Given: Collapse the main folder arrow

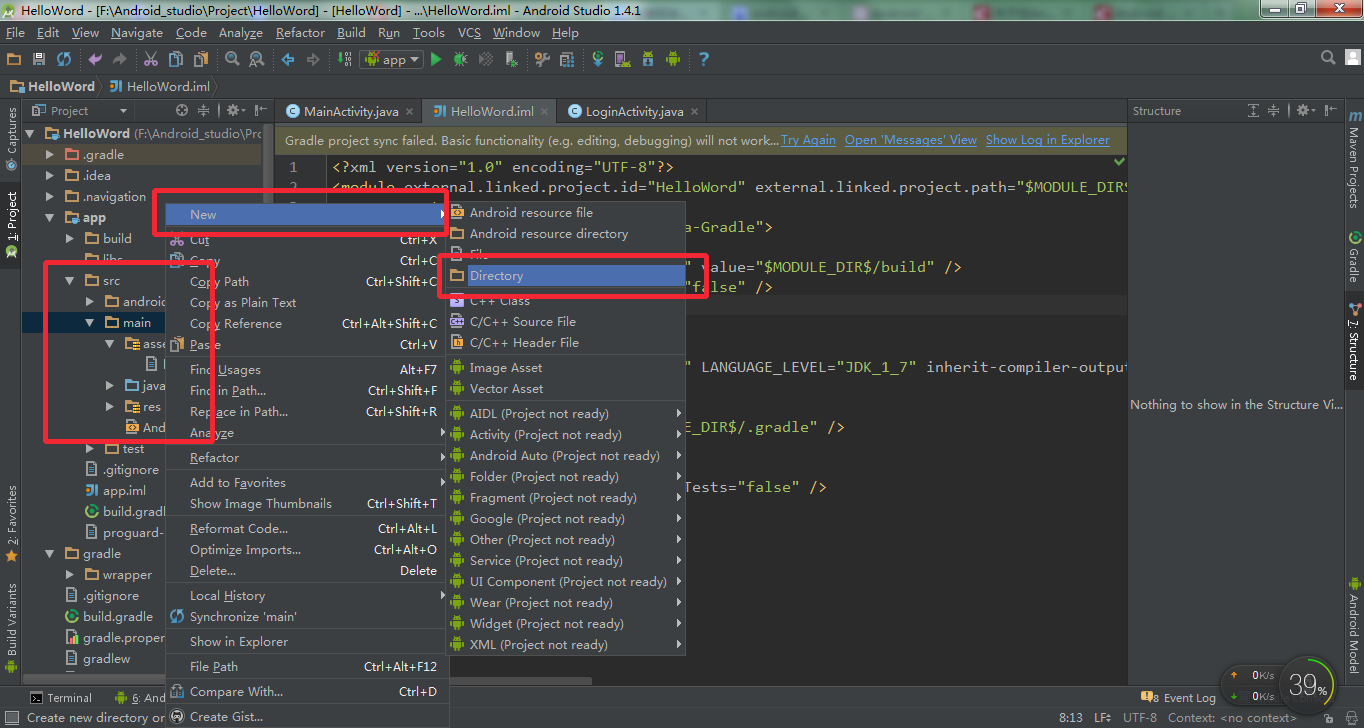Looking at the screenshot, I should point(90,322).
